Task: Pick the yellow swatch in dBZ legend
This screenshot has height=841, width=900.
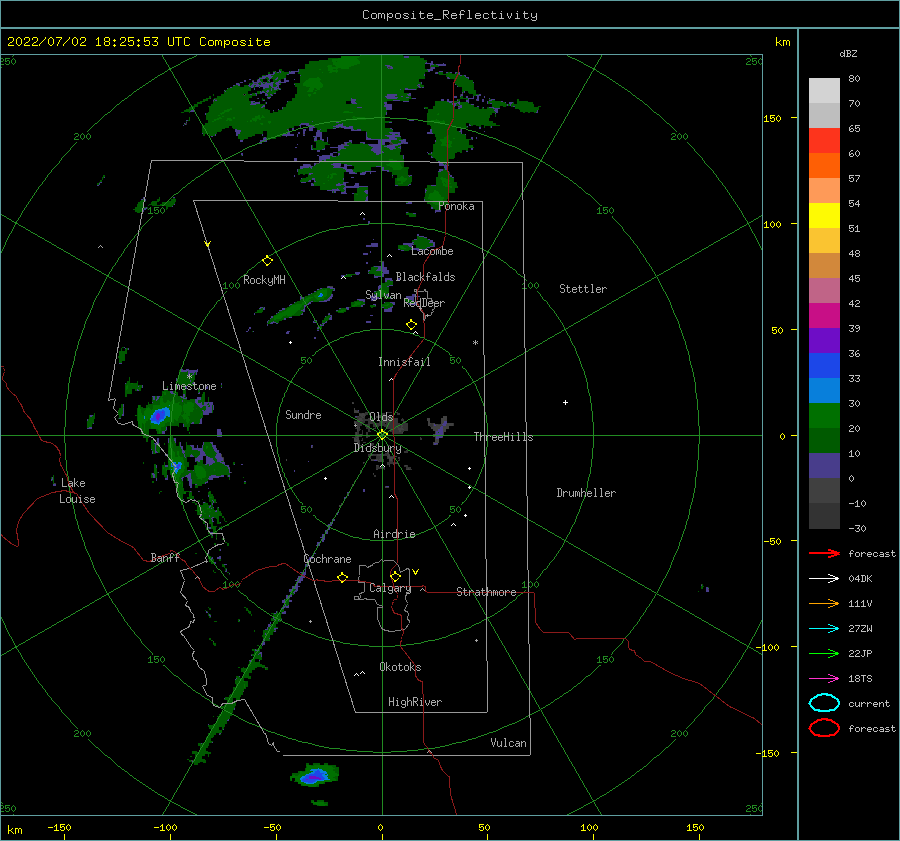Action: click(824, 215)
